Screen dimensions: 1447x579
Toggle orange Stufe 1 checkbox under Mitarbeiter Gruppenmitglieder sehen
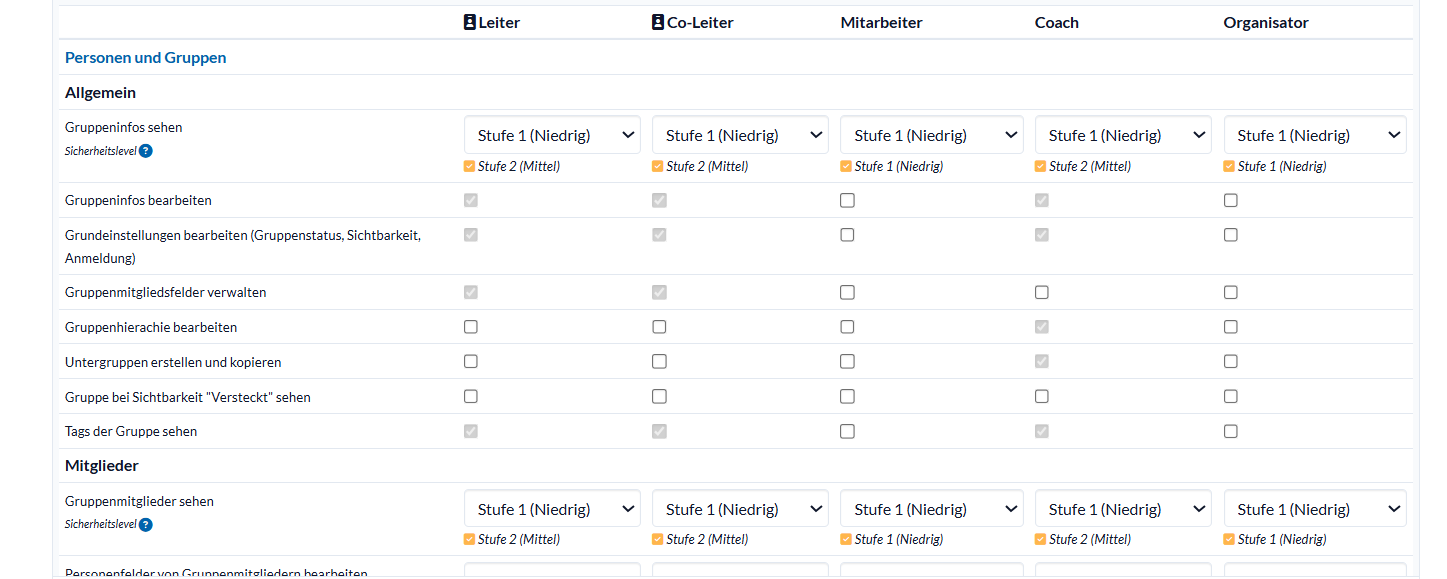coord(847,539)
